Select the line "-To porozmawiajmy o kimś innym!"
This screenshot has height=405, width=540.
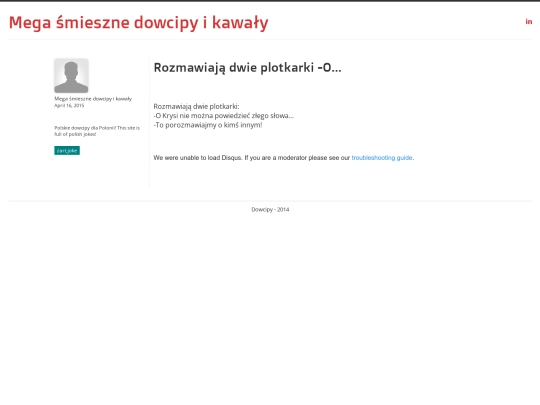click(x=208, y=125)
